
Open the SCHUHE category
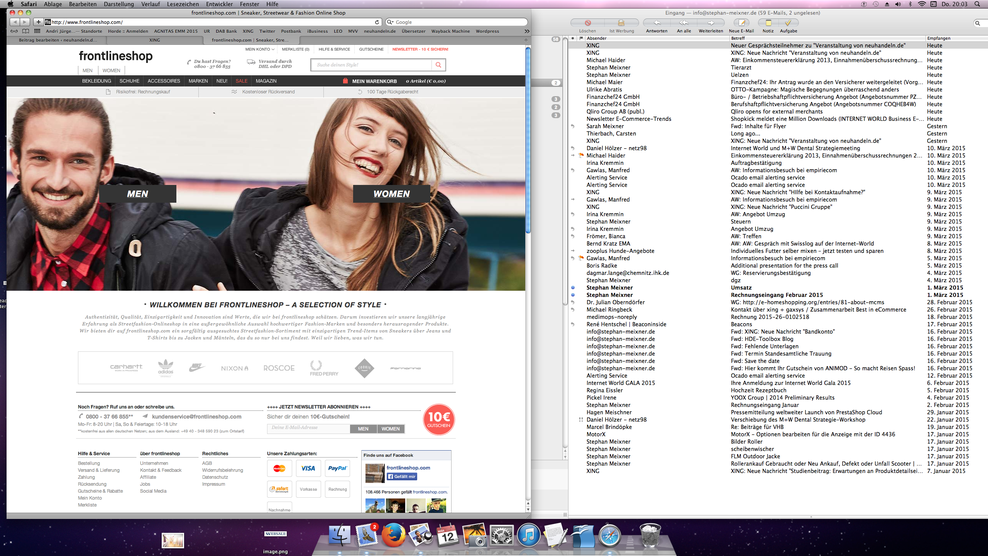point(129,81)
